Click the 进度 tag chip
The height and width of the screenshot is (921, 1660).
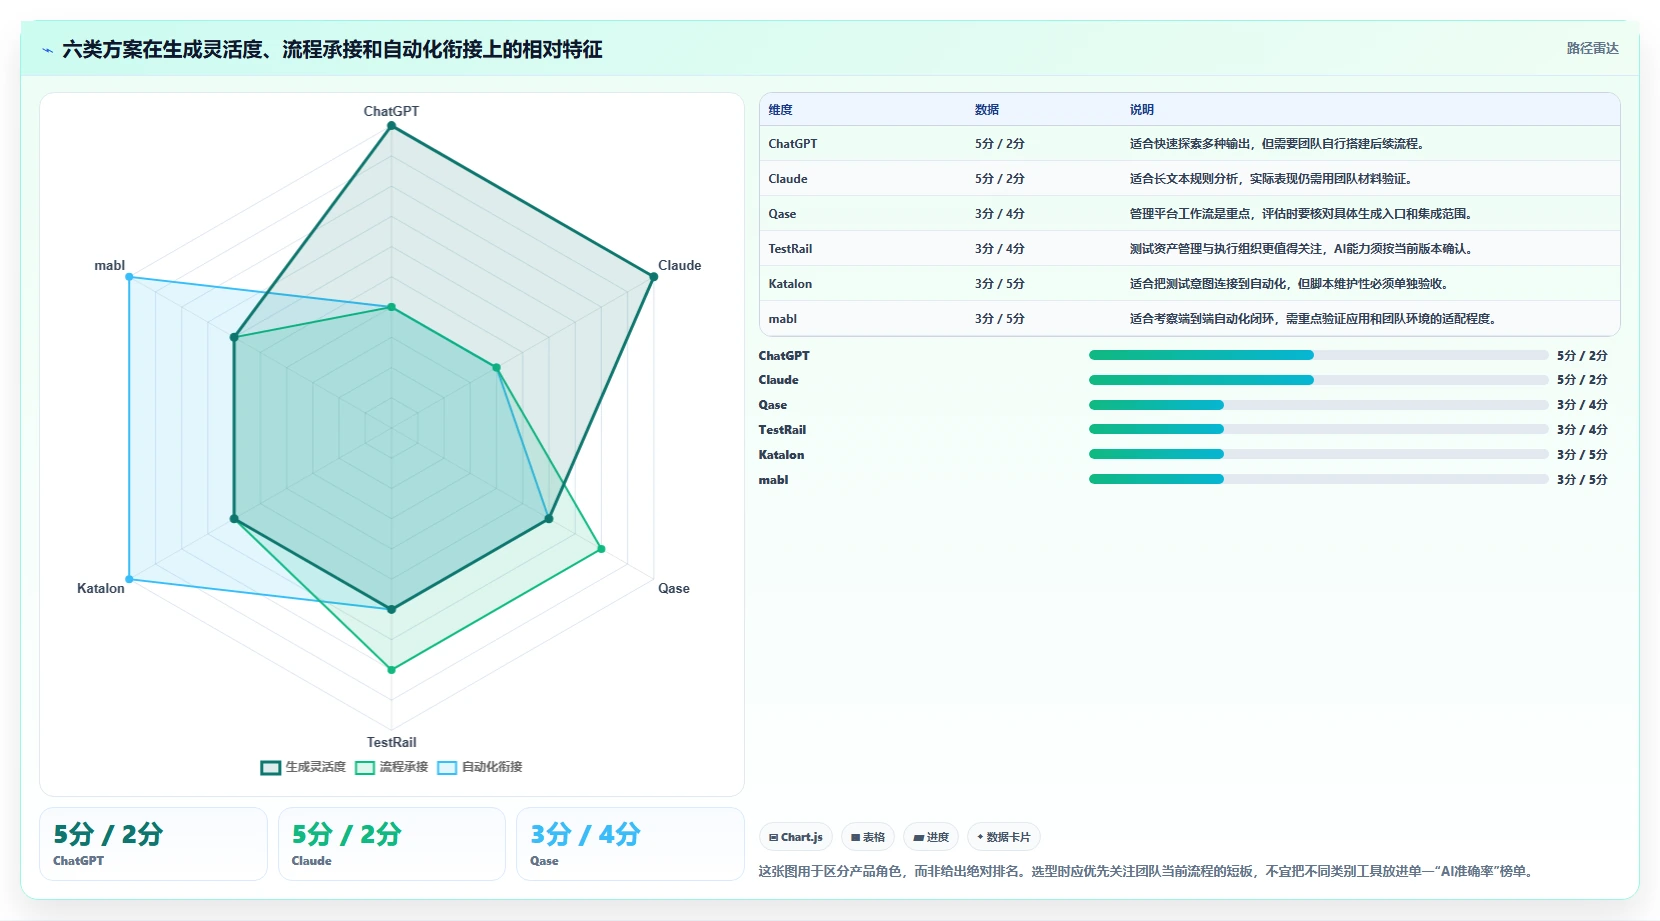(x=931, y=837)
